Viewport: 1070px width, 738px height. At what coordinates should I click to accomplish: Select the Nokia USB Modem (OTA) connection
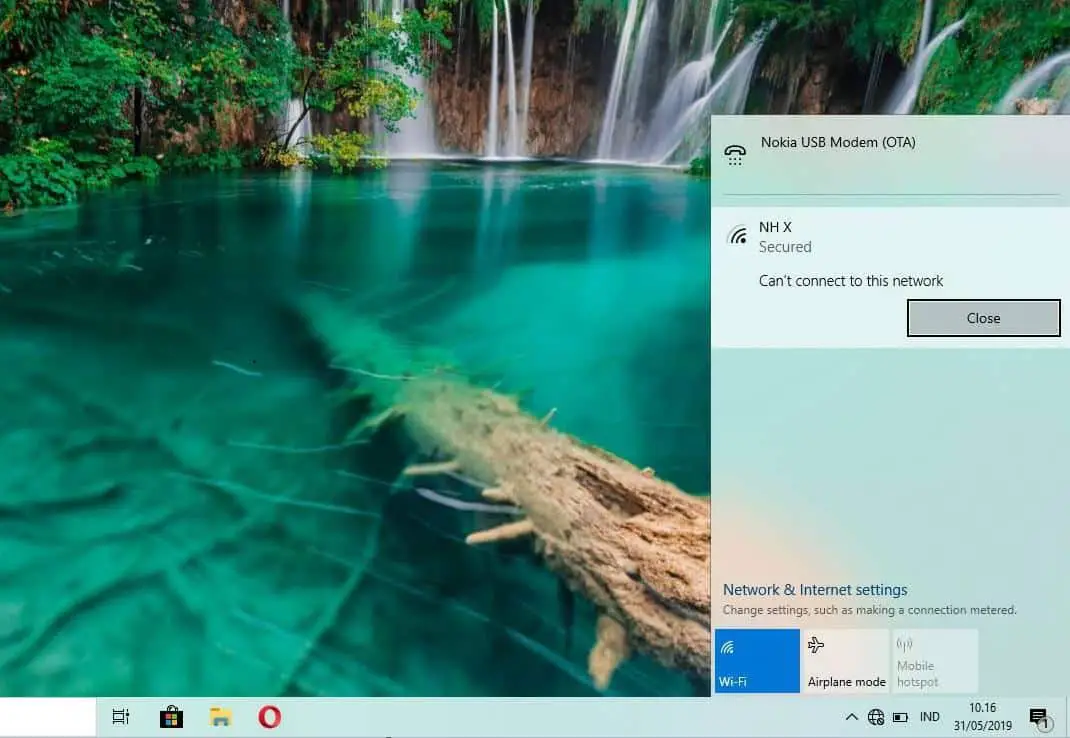pos(890,156)
